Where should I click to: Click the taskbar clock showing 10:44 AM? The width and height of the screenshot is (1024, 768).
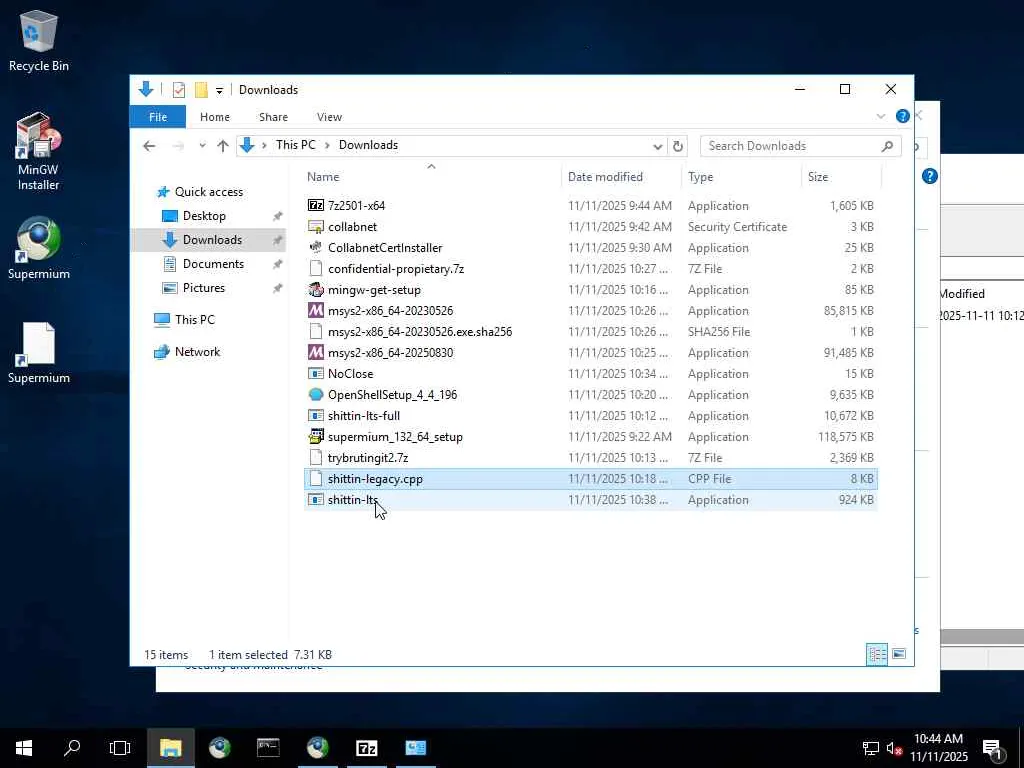[x=938, y=748]
